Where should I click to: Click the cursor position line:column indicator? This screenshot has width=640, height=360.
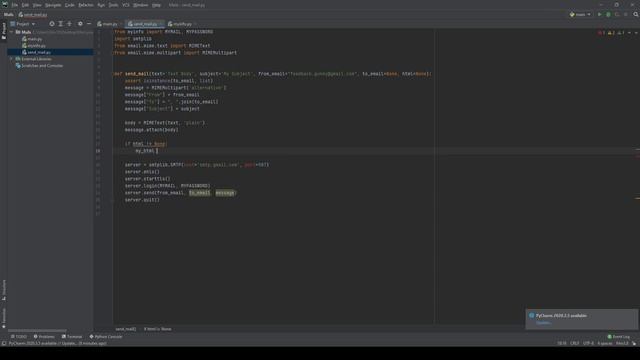[x=562, y=343]
